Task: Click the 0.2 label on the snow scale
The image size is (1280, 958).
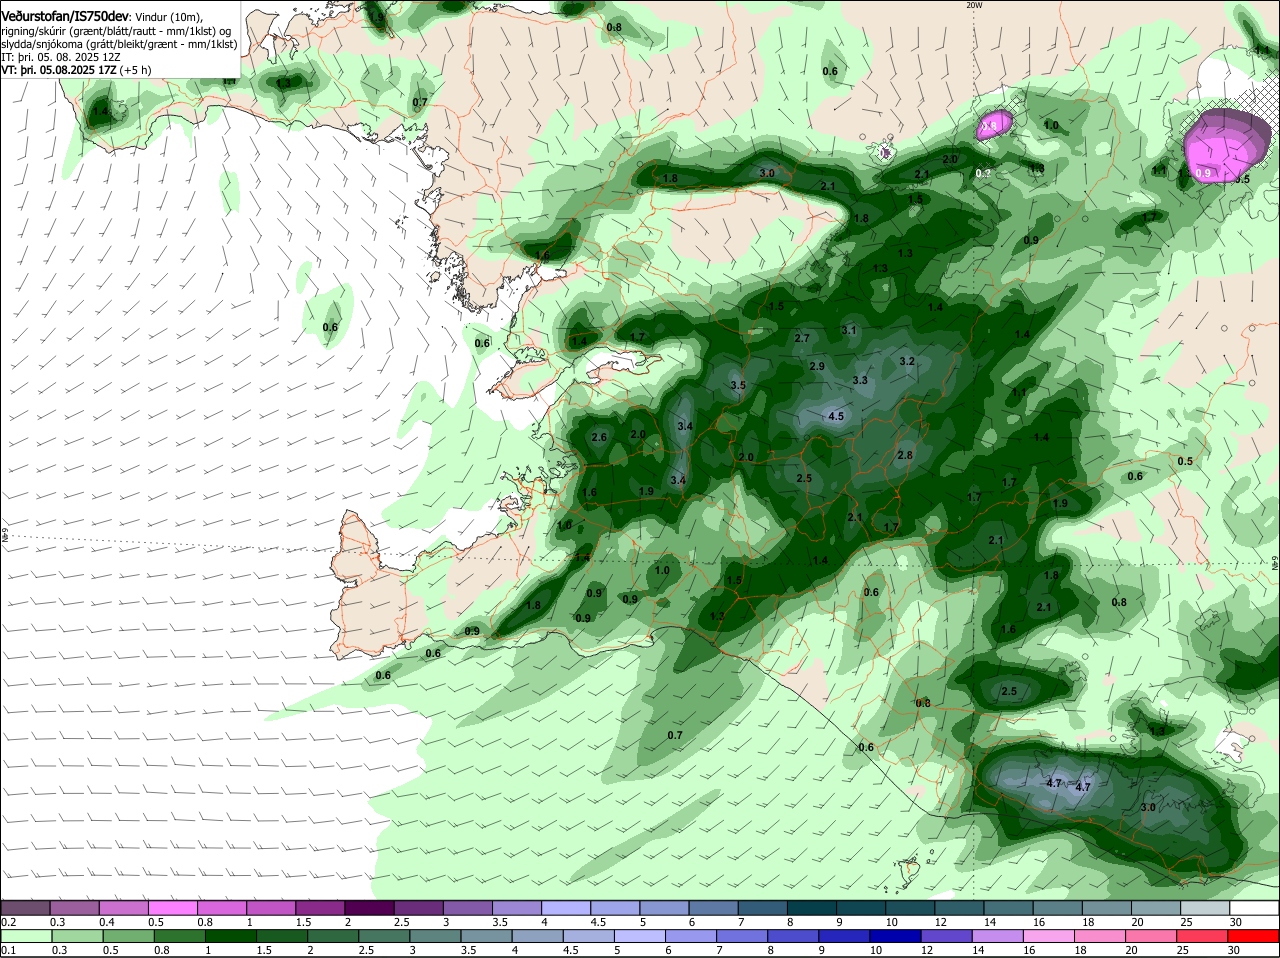Action: 8,922
